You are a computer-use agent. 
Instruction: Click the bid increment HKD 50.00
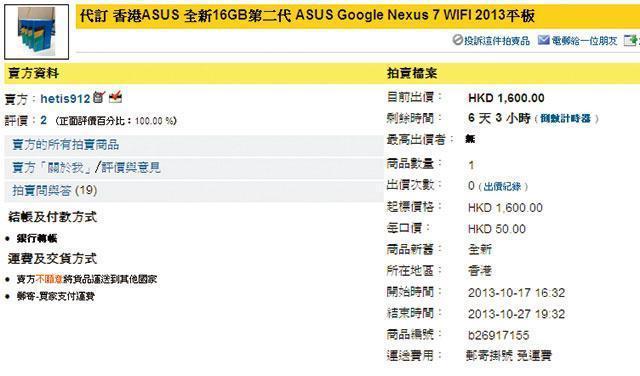pos(497,229)
